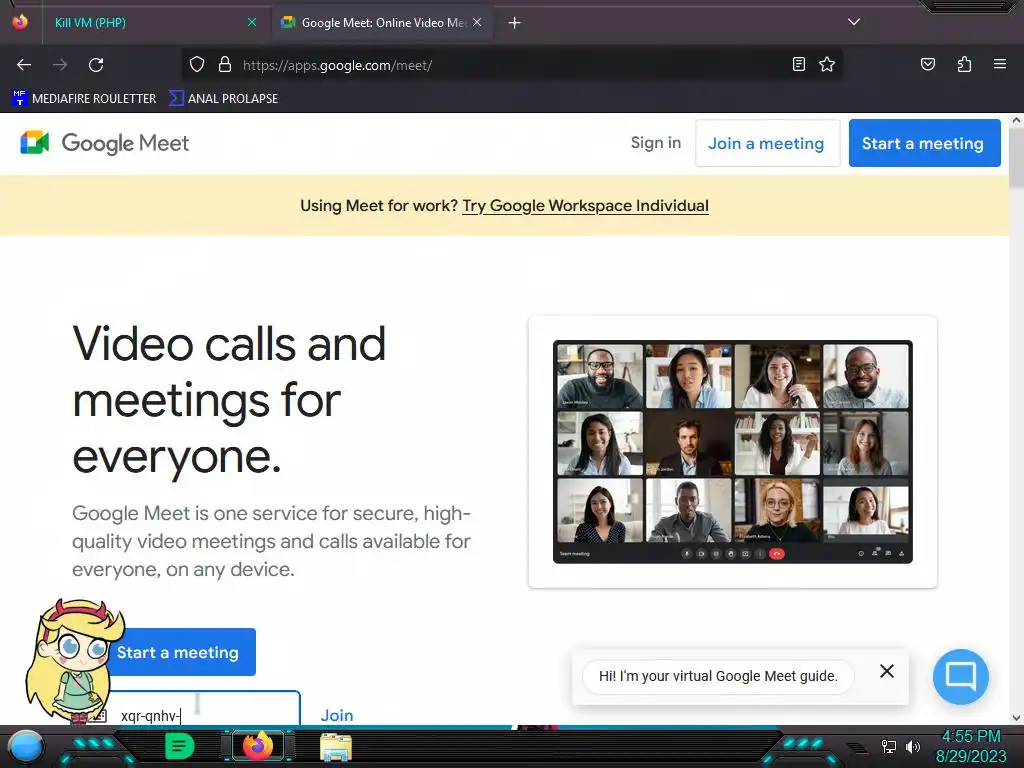
Task: Click the Hi! I'm your virtual guide message
Action: pyautogui.click(x=718, y=677)
